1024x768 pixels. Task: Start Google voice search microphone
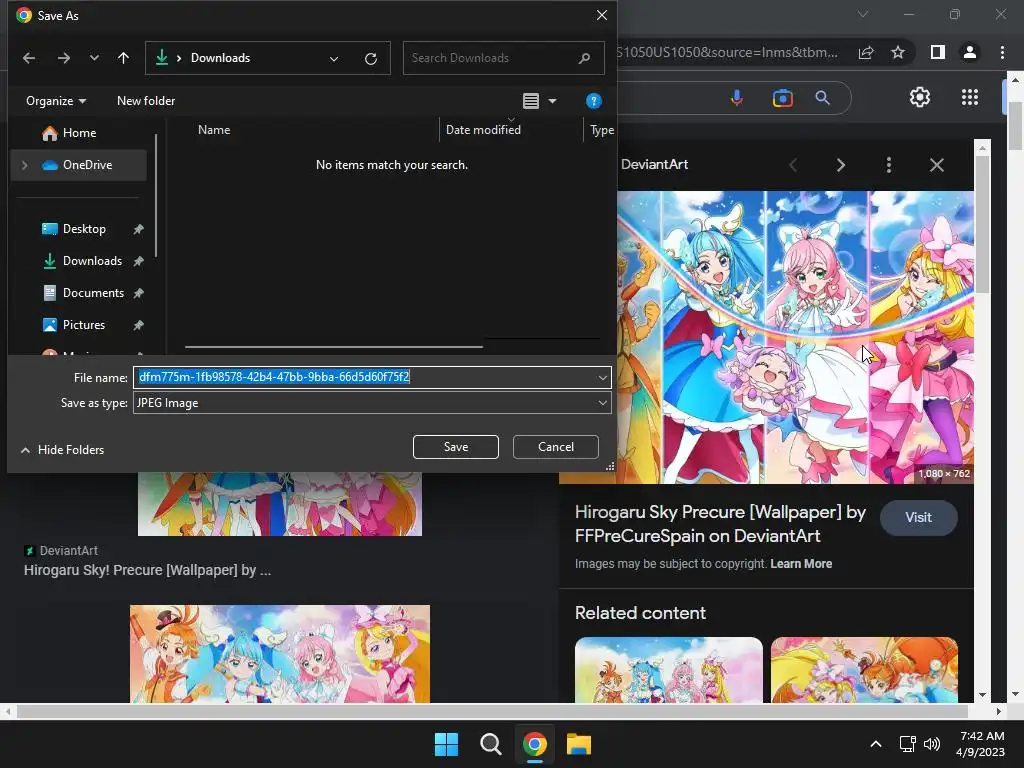(737, 98)
